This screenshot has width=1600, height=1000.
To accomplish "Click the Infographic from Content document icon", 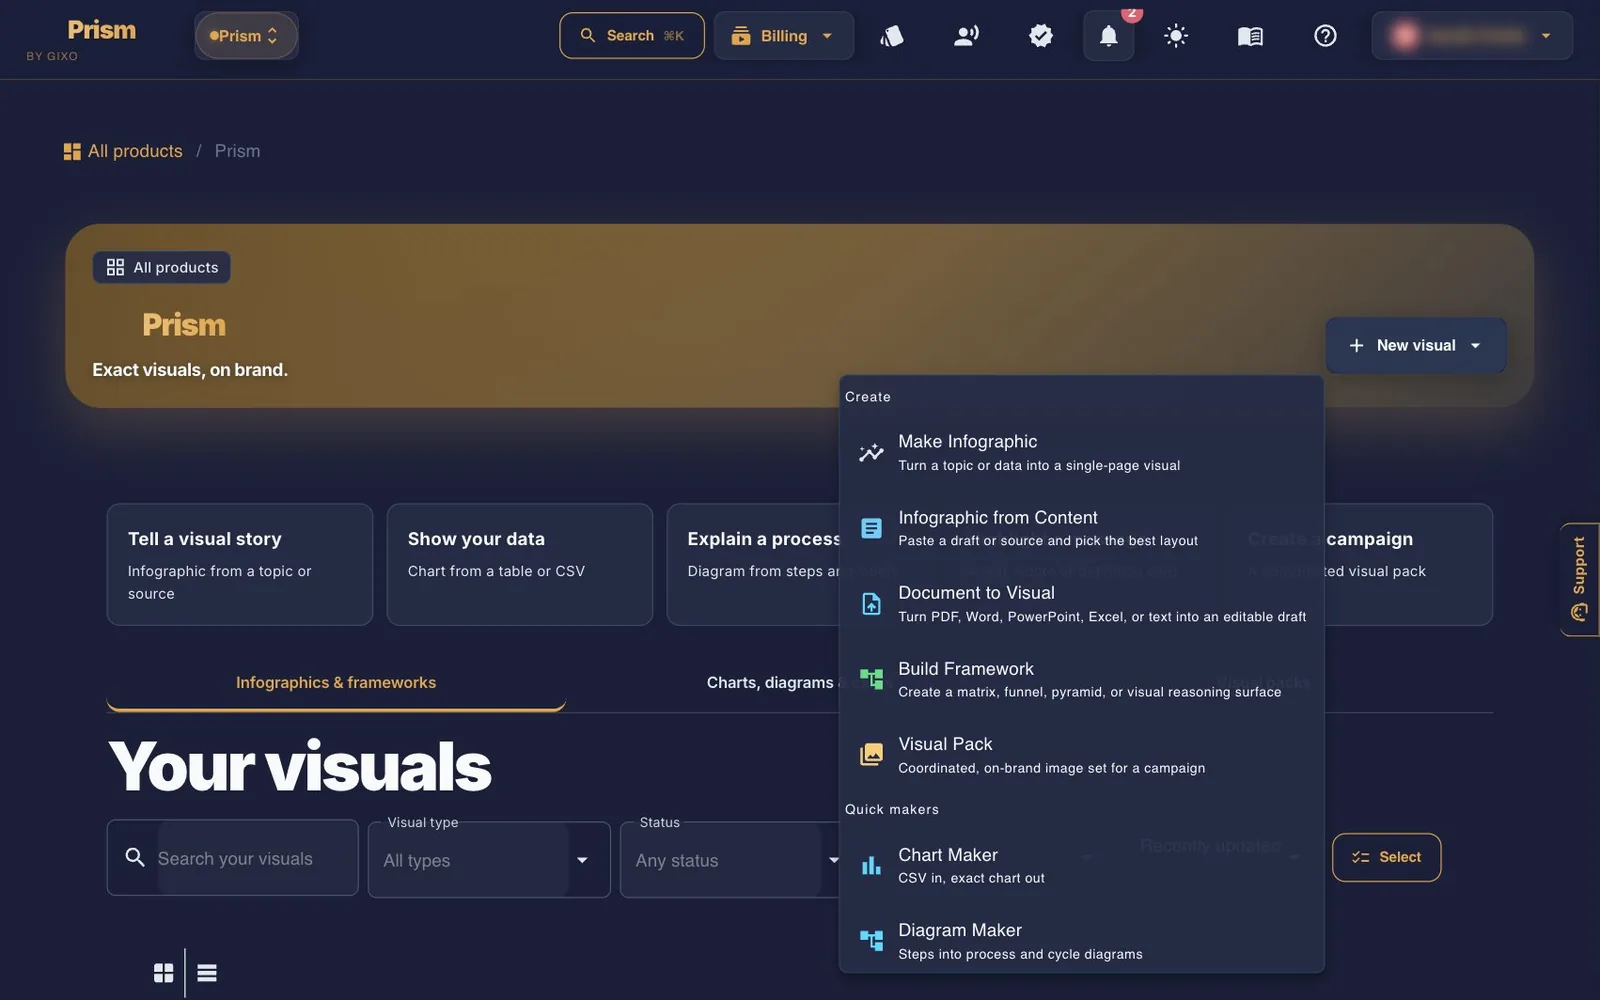I will coord(871,528).
